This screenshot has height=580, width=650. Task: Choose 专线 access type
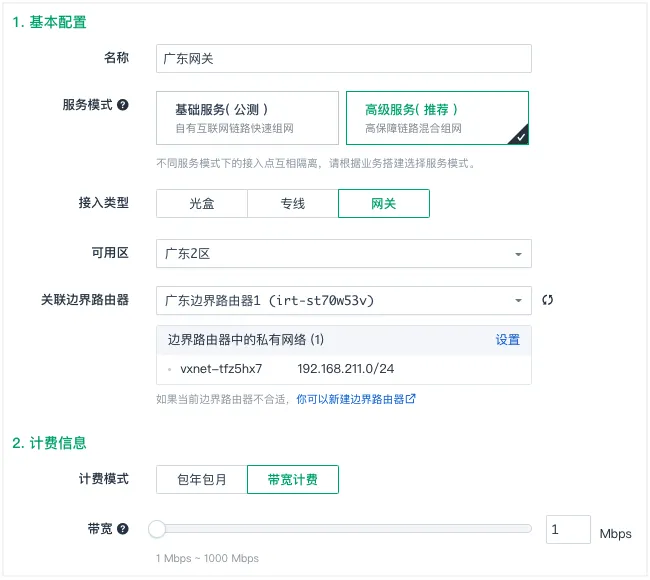293,203
